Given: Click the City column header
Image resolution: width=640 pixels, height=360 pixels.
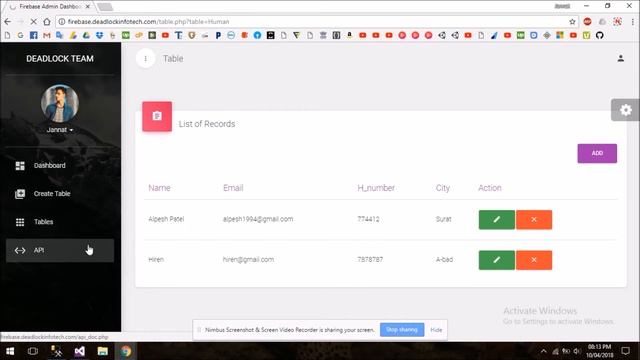Looking at the screenshot, I should [x=442, y=188].
